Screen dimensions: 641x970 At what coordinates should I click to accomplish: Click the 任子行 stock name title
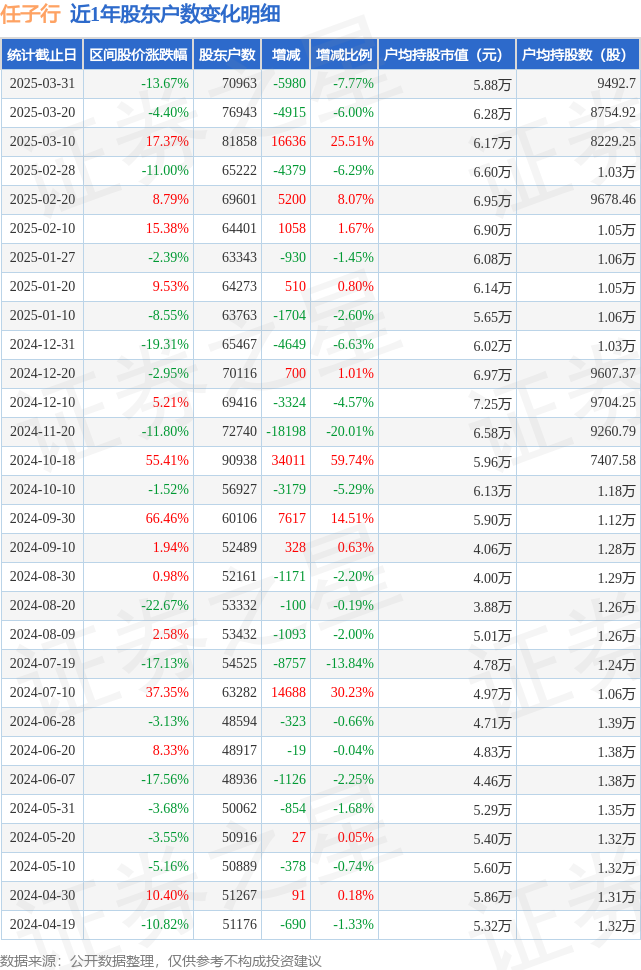click(30, 14)
